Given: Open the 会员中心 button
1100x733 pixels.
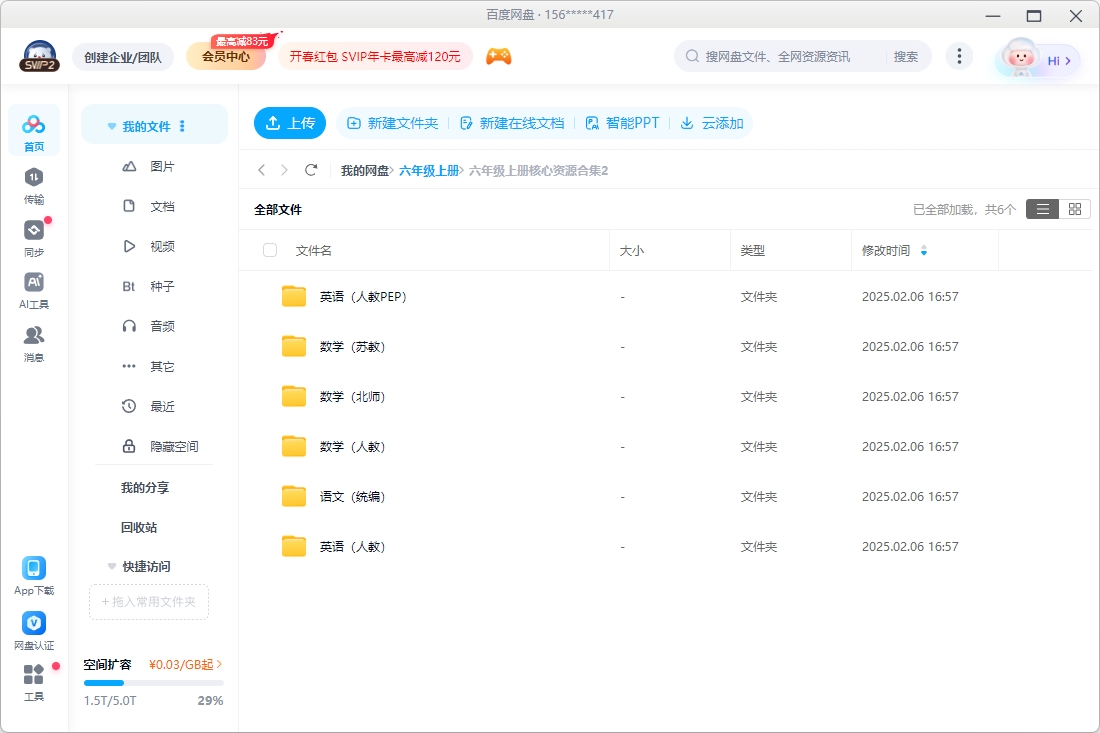Looking at the screenshot, I should point(226,57).
